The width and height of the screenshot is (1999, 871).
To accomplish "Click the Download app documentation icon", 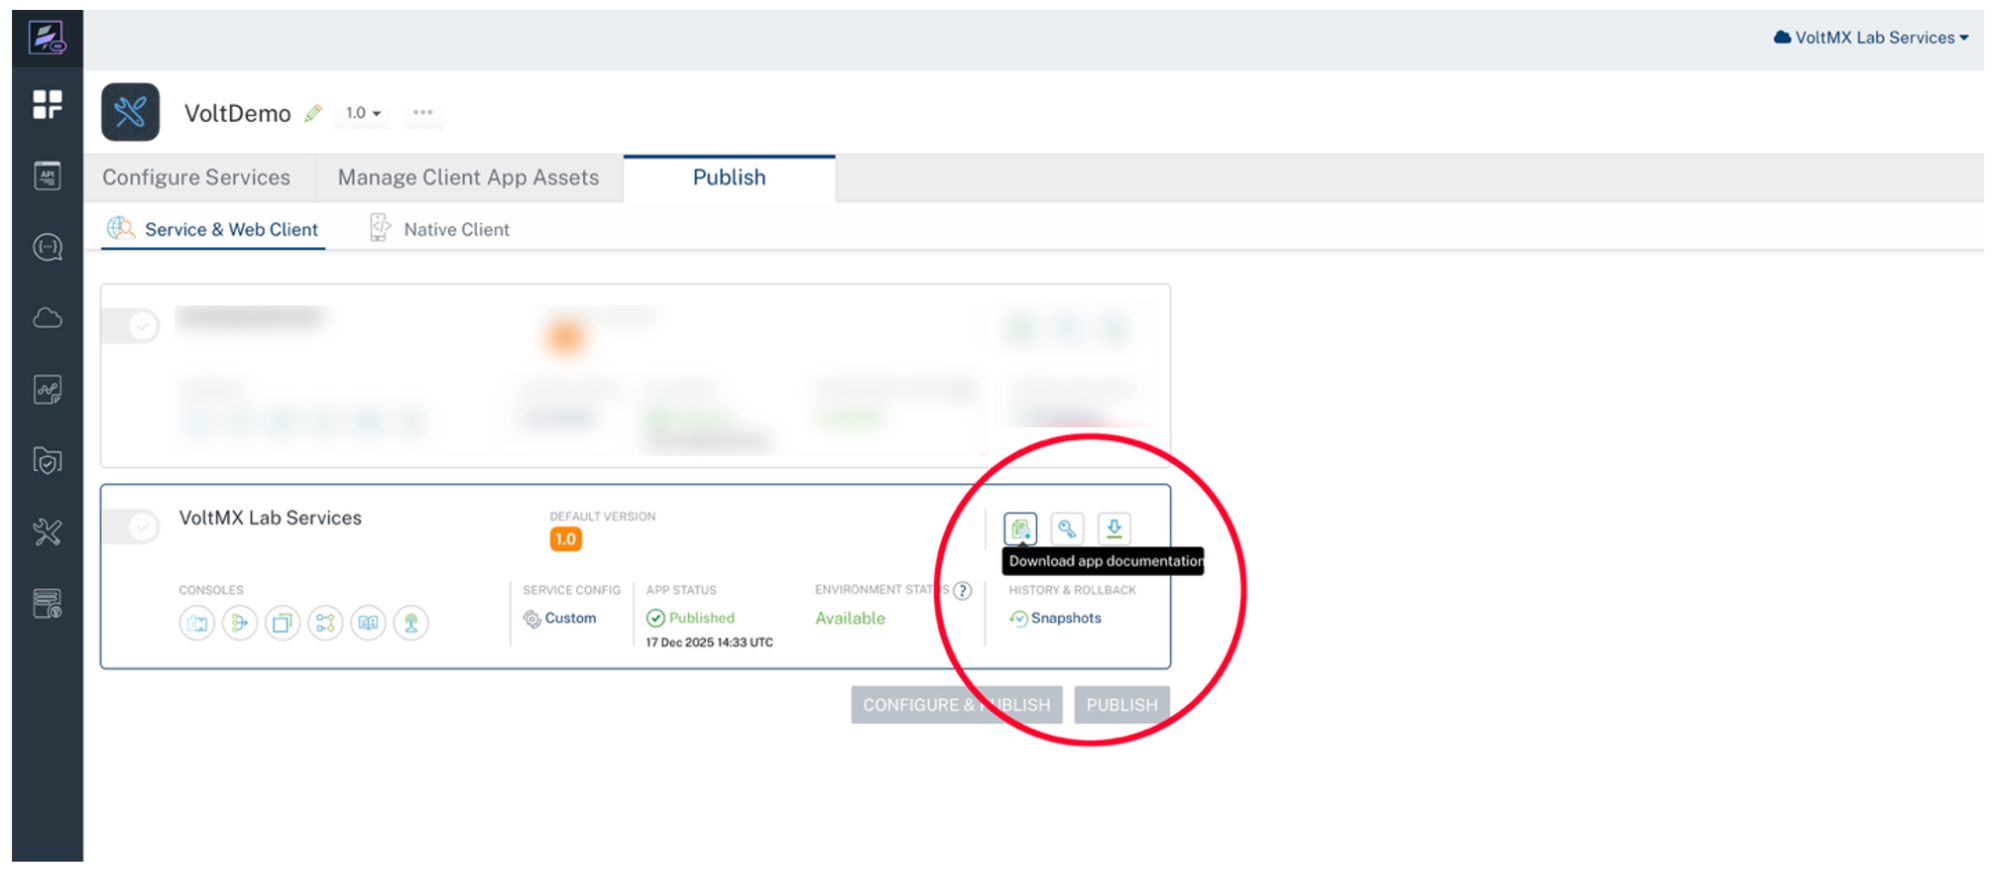I will coord(1020,528).
